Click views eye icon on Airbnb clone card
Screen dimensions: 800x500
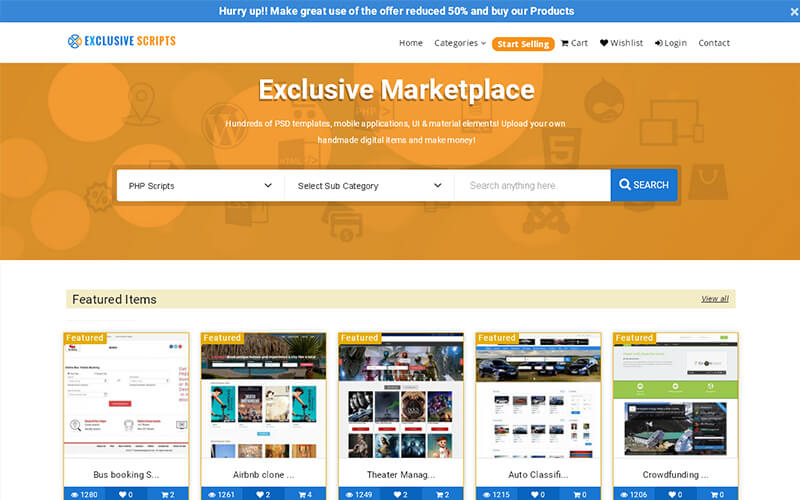(x=212, y=494)
